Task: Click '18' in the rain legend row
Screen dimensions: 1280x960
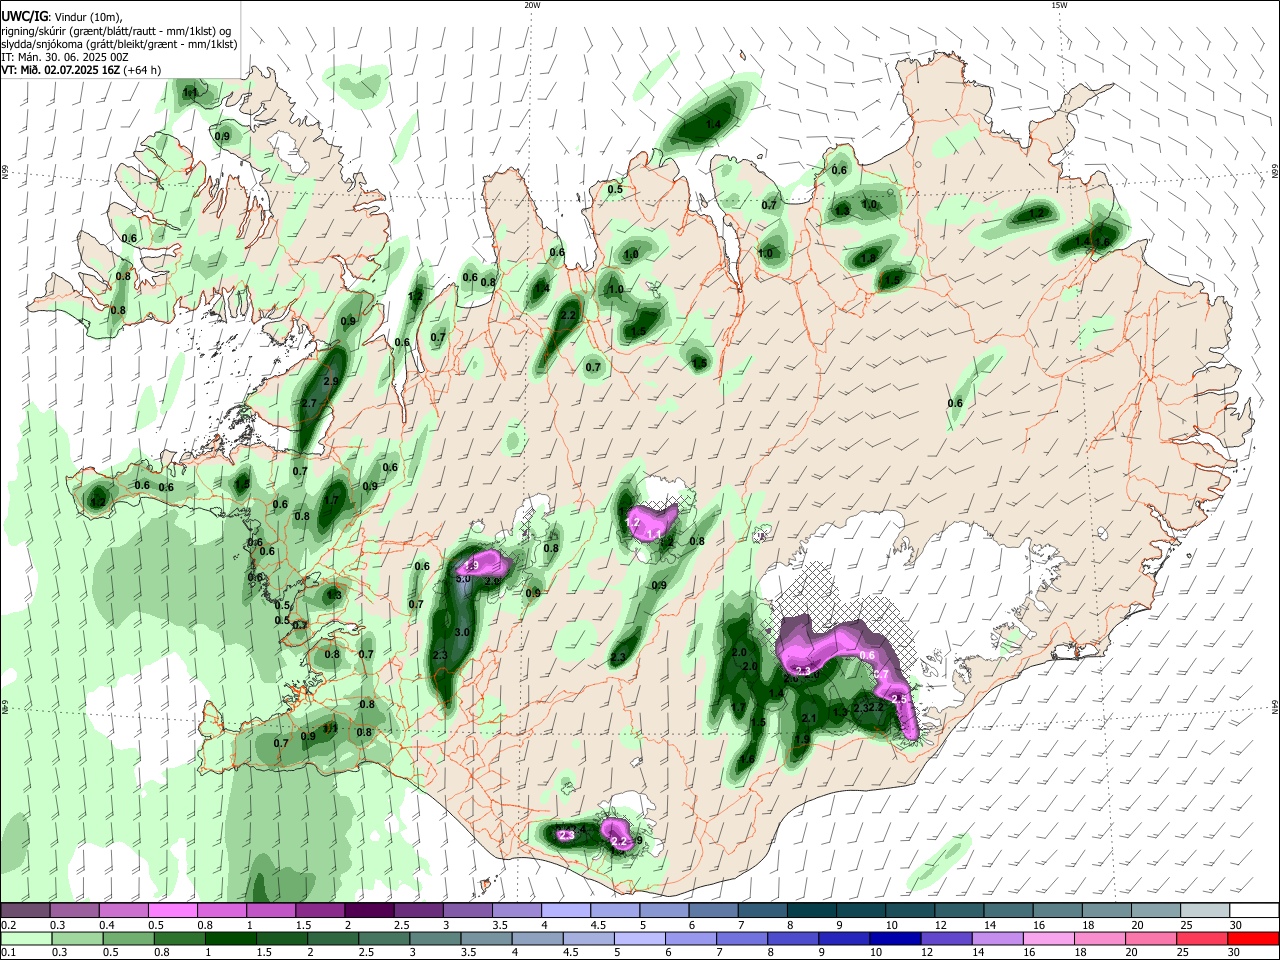Action: pos(1081,953)
